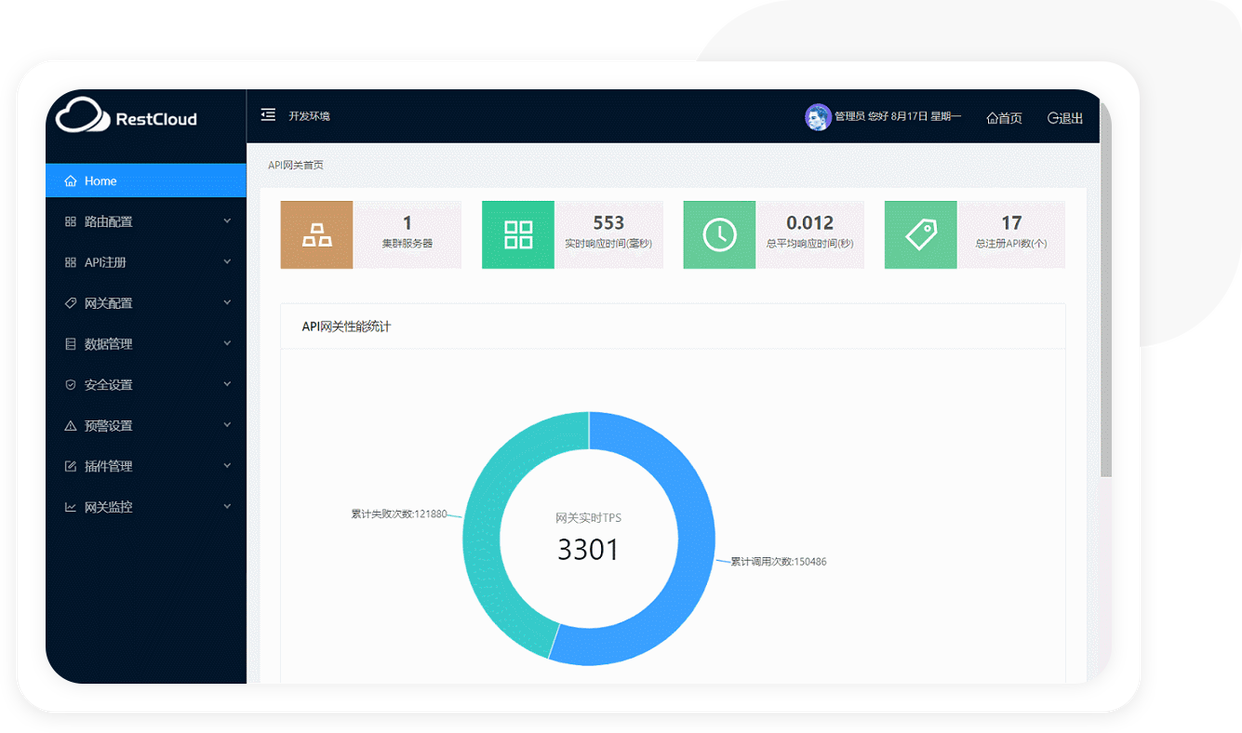The image size is (1242, 733).
Task: Click the 网关监控 chart icon
Action: pyautogui.click(x=70, y=507)
